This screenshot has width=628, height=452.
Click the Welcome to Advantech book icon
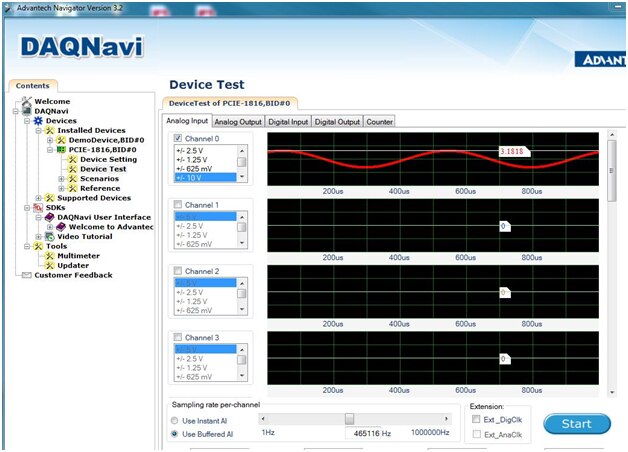pyautogui.click(x=61, y=227)
